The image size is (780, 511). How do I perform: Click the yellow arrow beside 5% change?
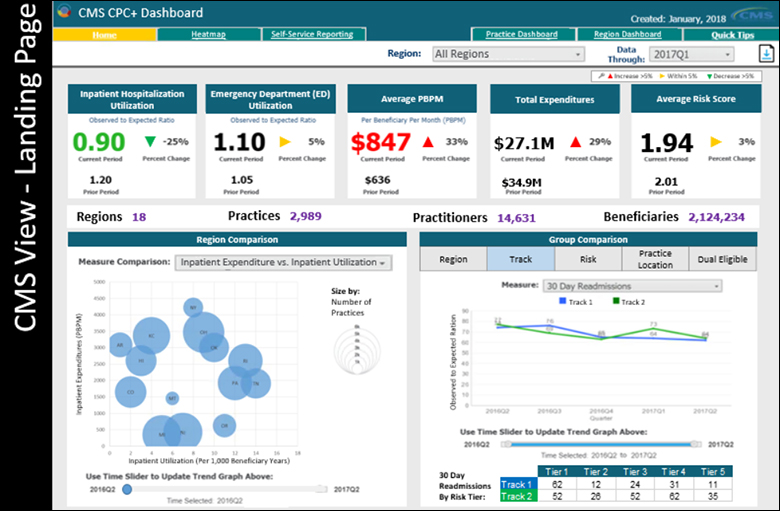tap(285, 142)
